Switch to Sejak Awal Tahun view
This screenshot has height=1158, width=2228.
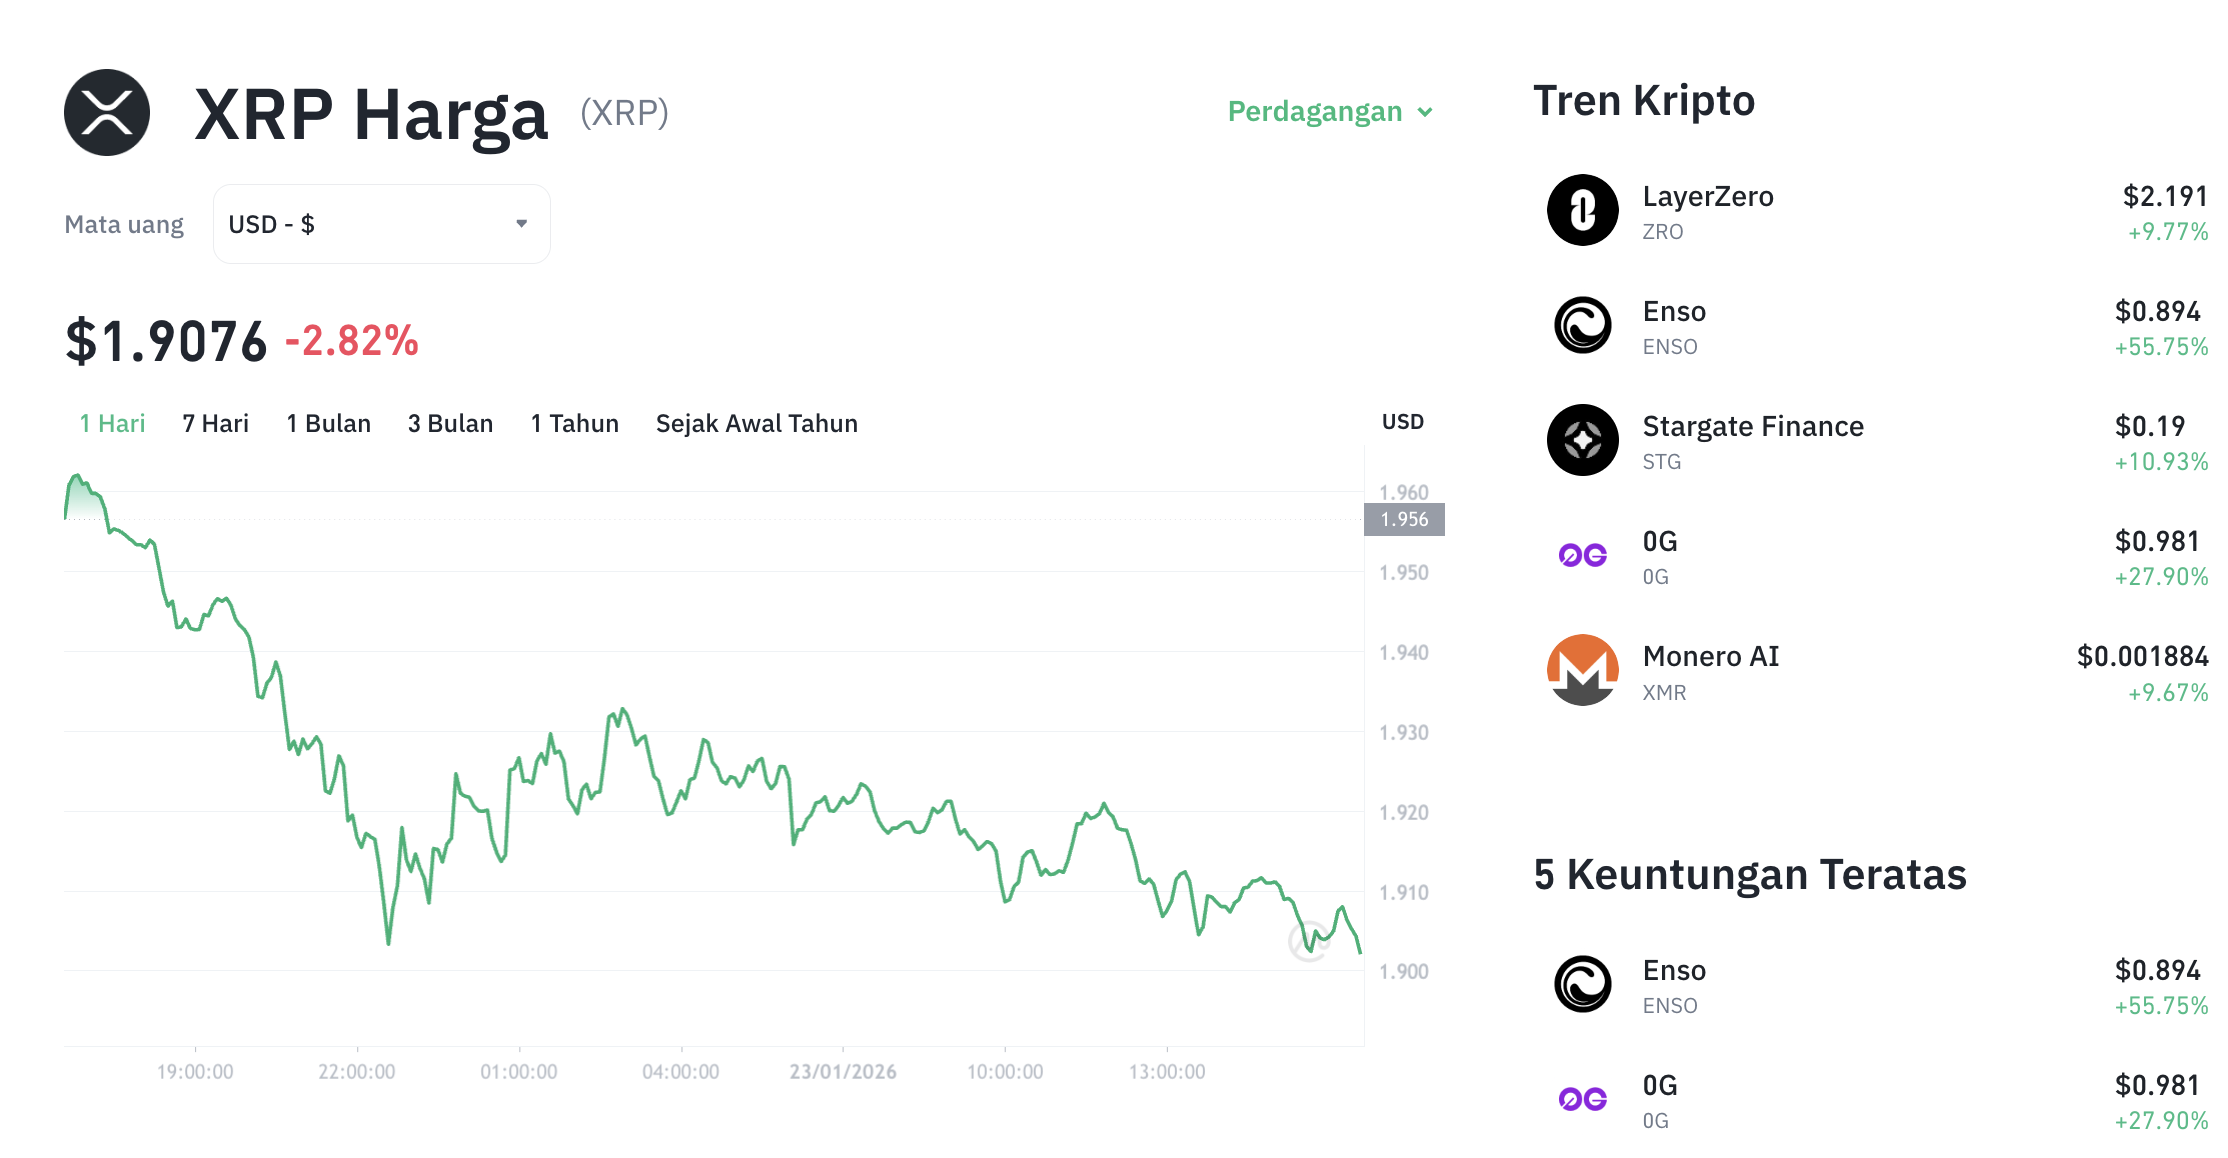click(x=756, y=423)
